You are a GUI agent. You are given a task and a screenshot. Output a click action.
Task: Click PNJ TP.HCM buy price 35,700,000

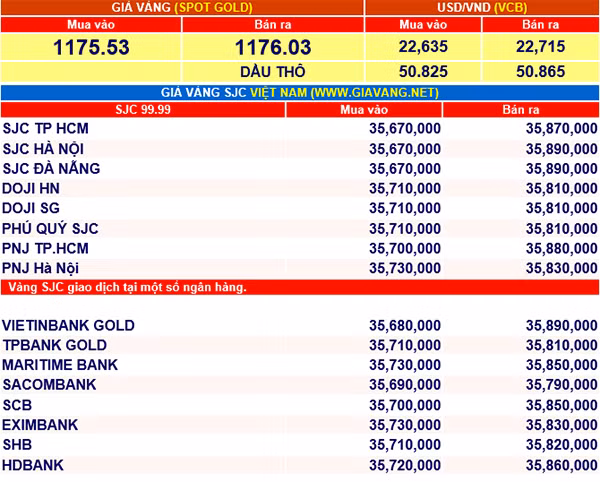(x=405, y=249)
